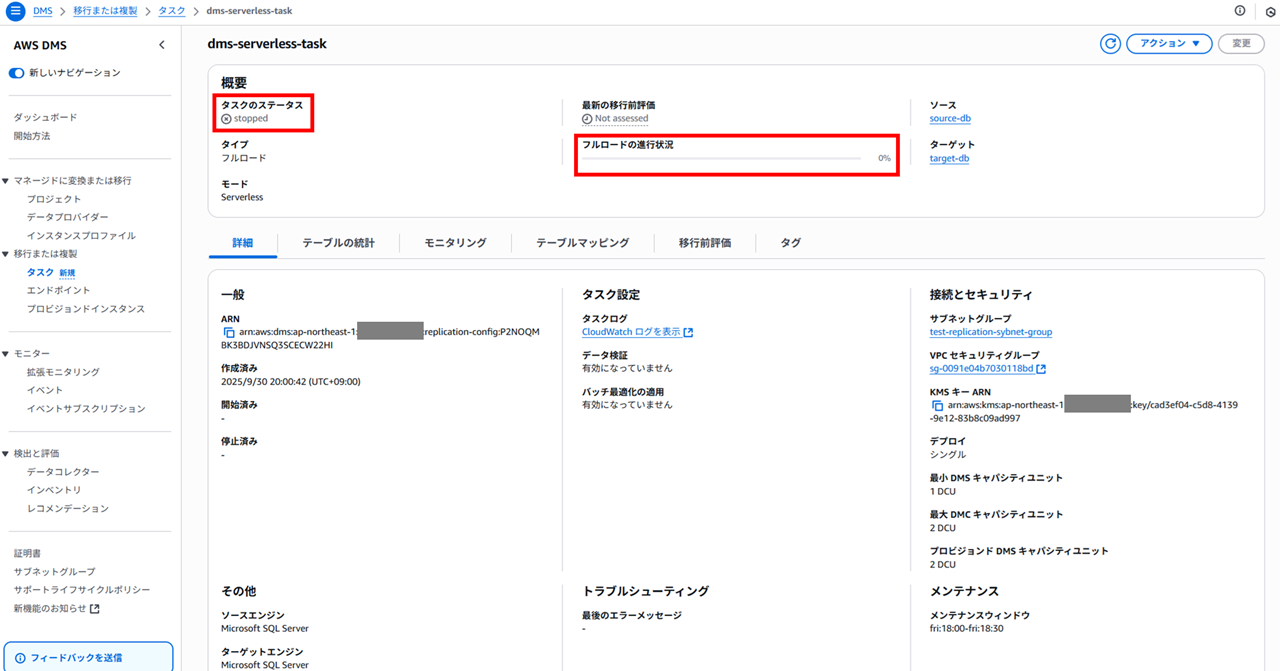Open イベントサブスクリプション in sidebar

(86, 408)
